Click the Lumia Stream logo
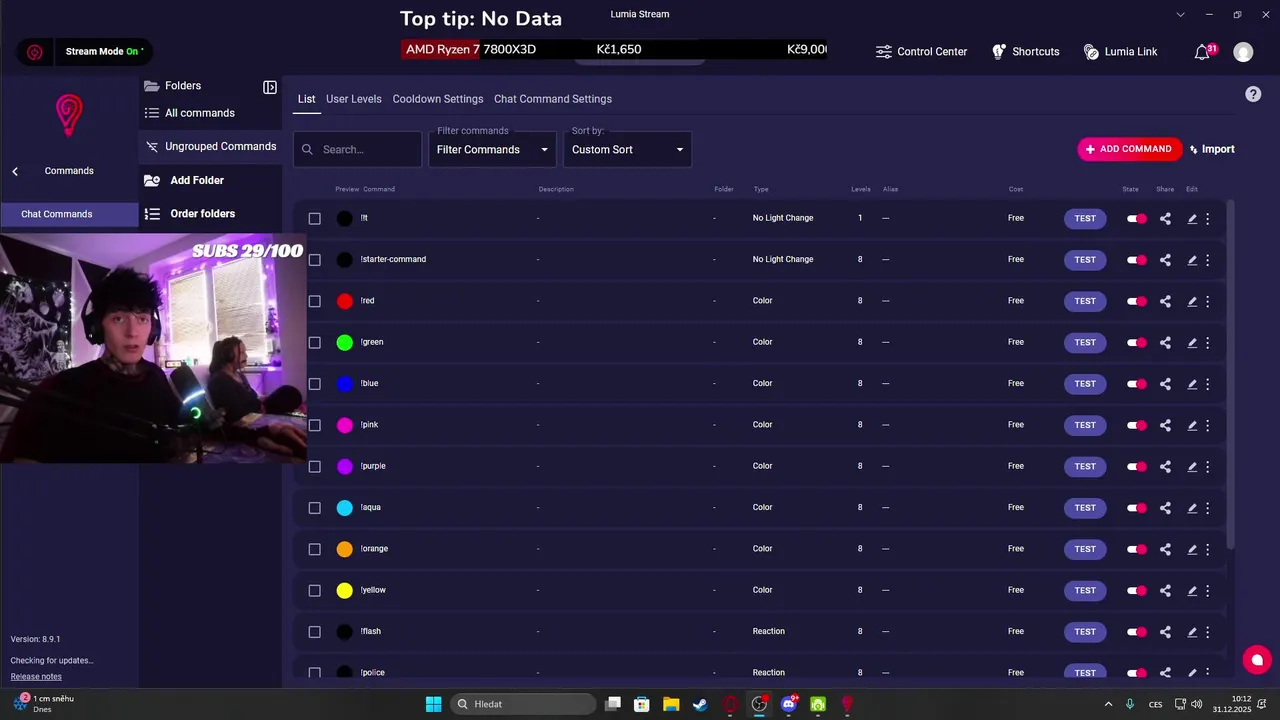This screenshot has width=1280, height=720. tap(68, 115)
